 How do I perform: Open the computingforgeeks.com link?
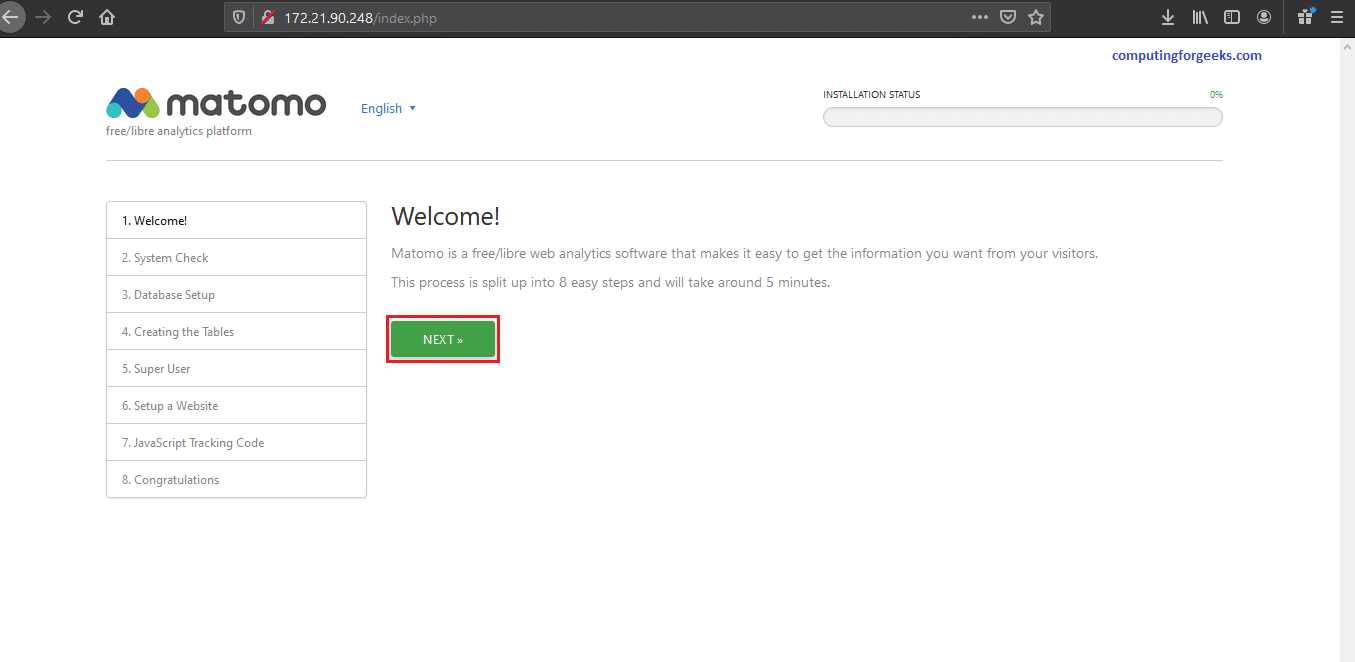[1187, 56]
